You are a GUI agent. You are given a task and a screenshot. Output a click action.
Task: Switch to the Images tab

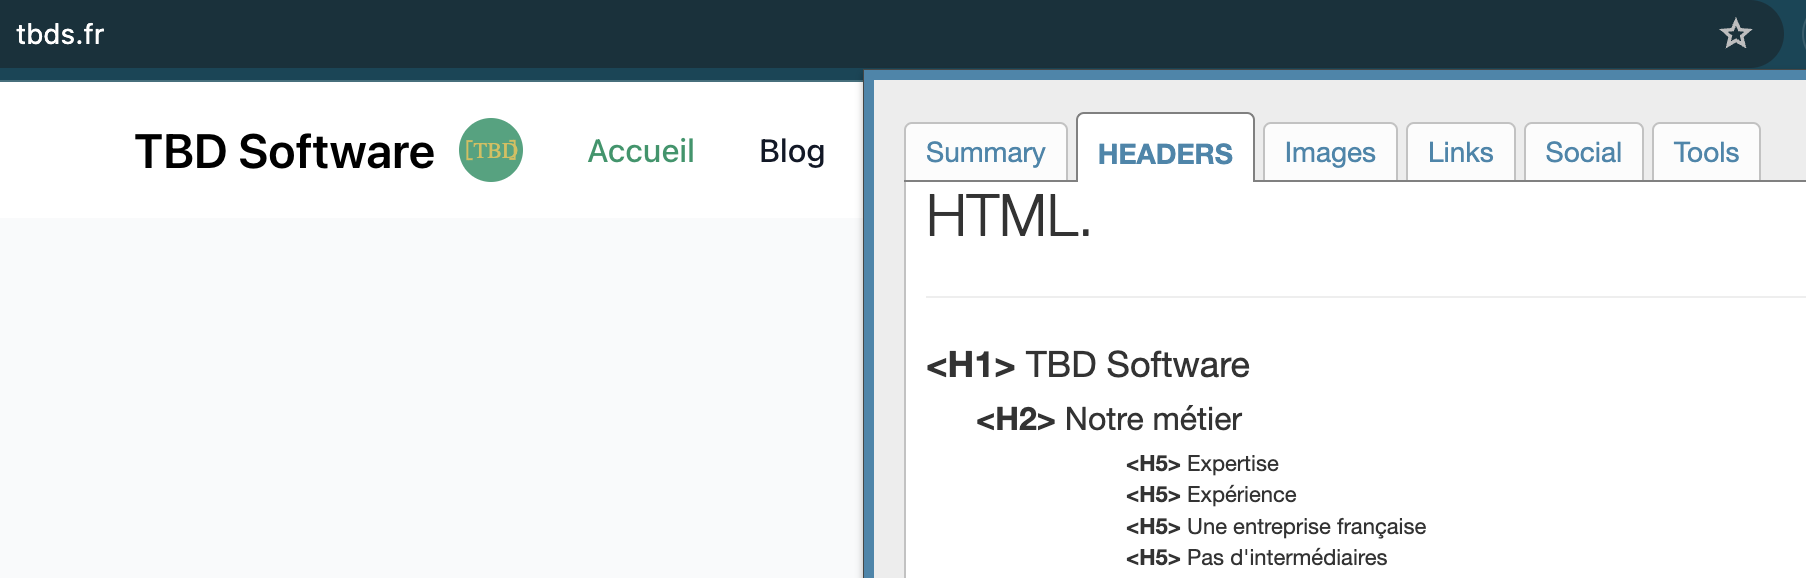pyautogui.click(x=1330, y=152)
